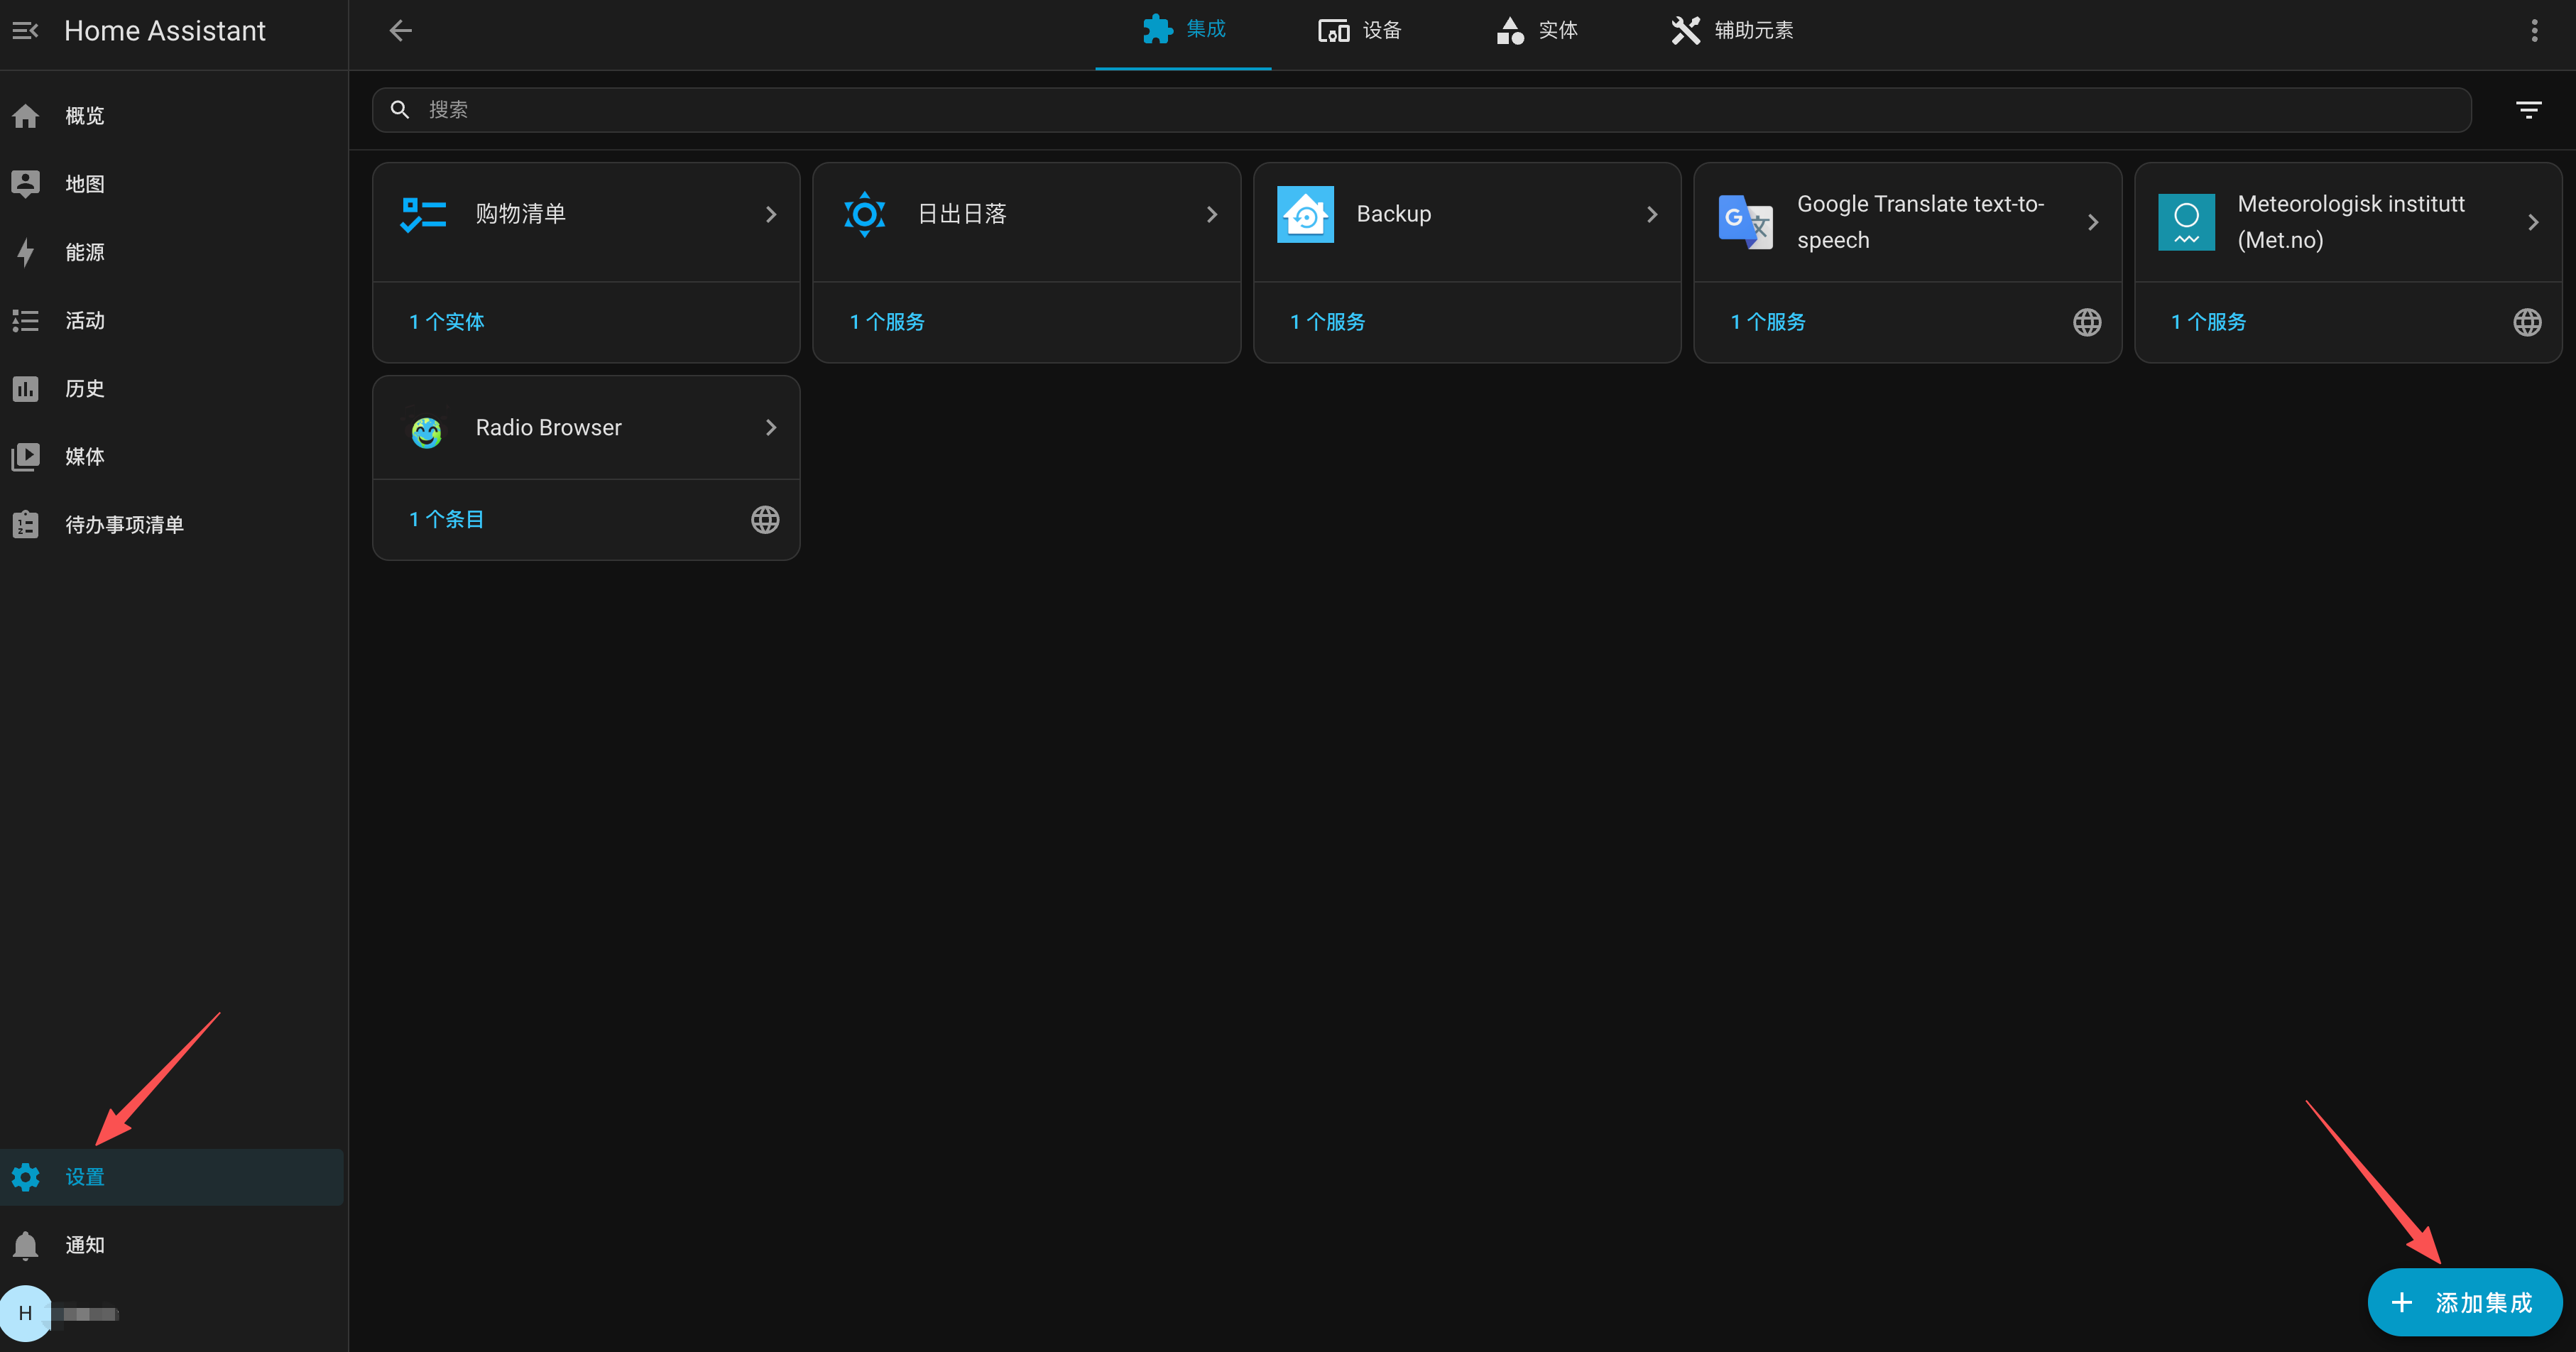
Task: Open the Met.no documentation globe icon
Action: pyautogui.click(x=2528, y=322)
